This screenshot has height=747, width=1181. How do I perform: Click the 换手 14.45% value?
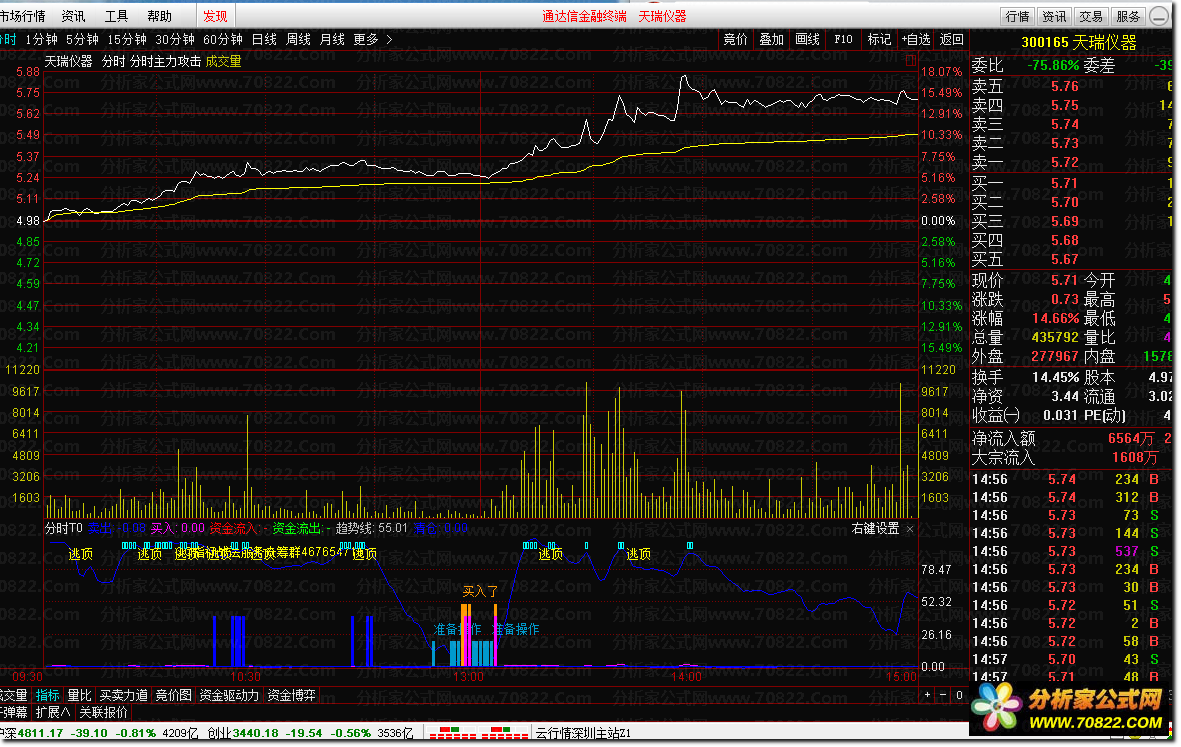1056,377
